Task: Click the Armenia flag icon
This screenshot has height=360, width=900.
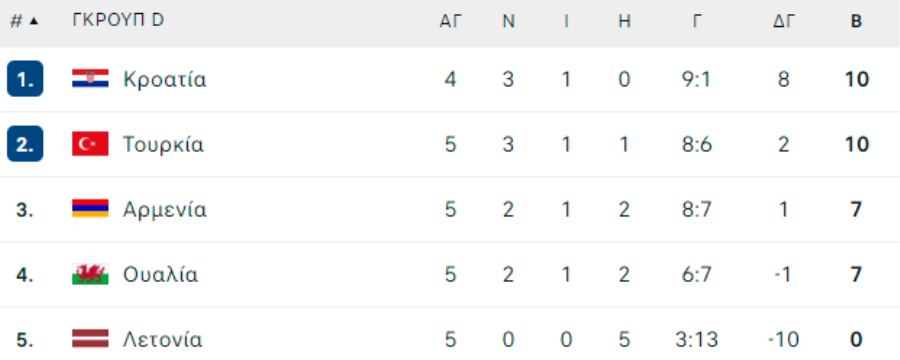Action: coord(90,208)
